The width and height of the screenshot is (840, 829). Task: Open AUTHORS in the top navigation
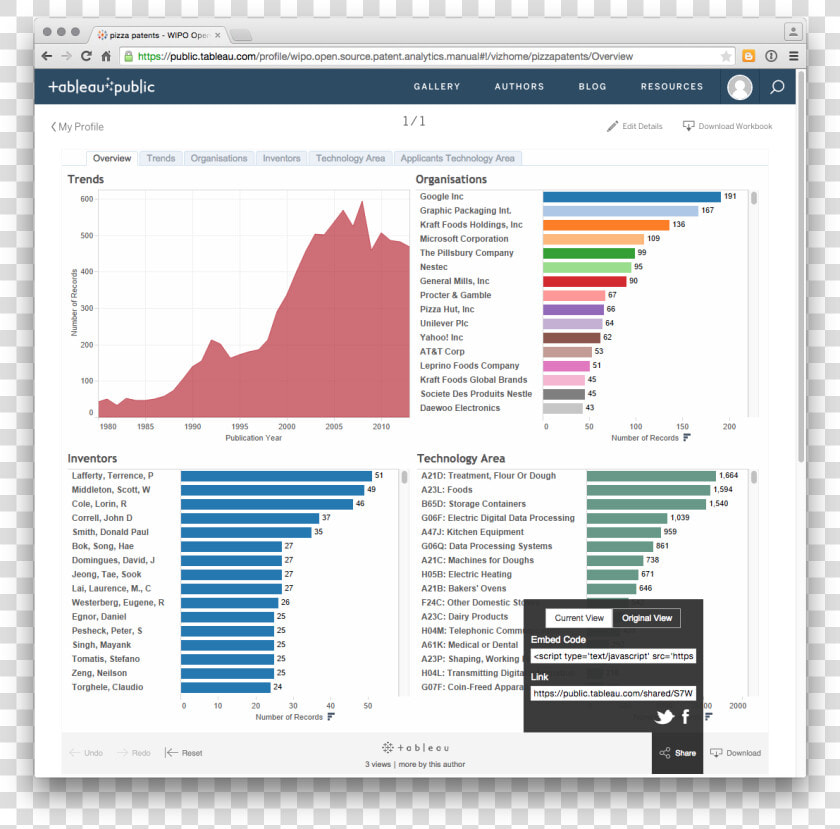pos(519,86)
